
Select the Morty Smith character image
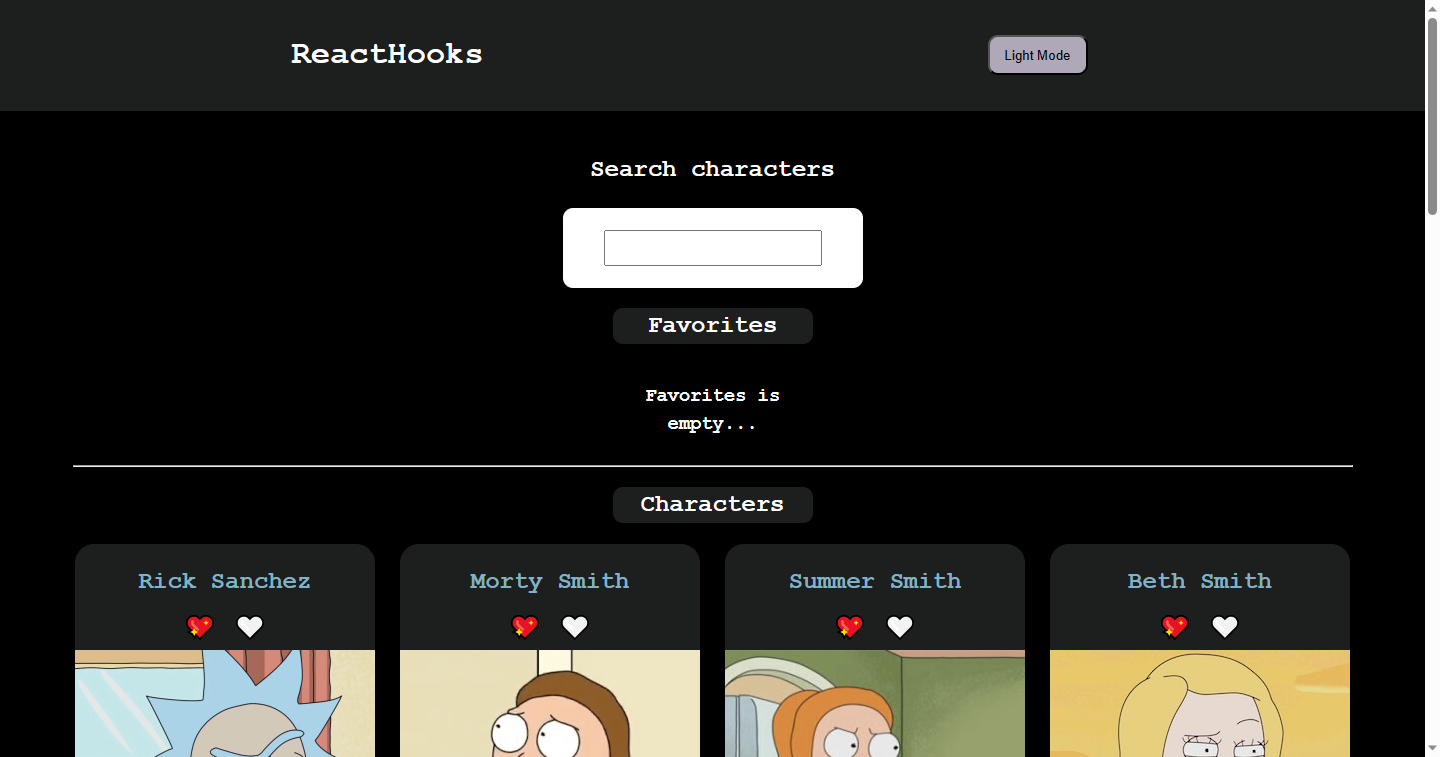pos(549,704)
